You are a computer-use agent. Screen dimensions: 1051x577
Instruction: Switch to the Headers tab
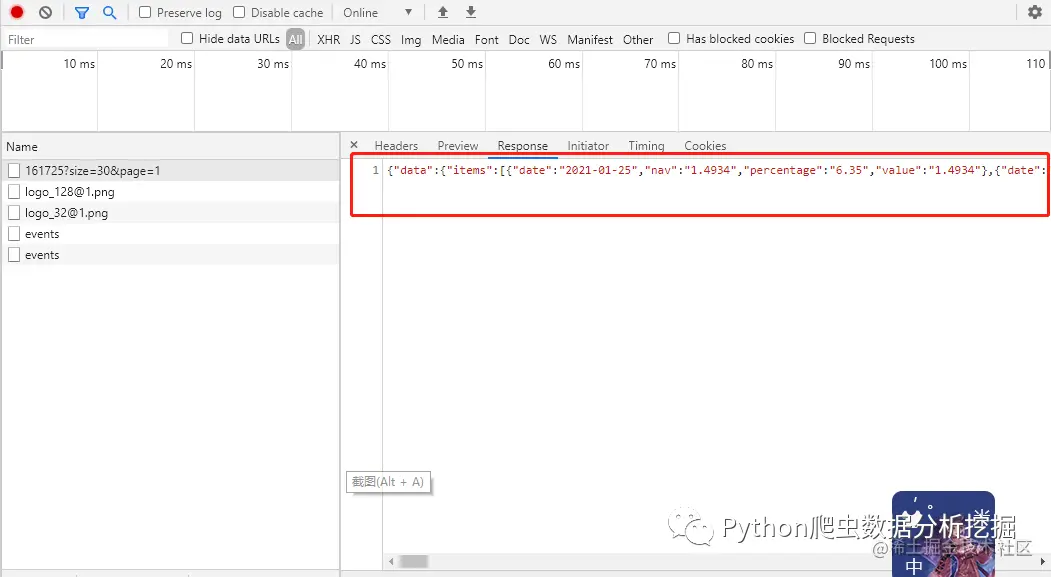click(x=396, y=145)
